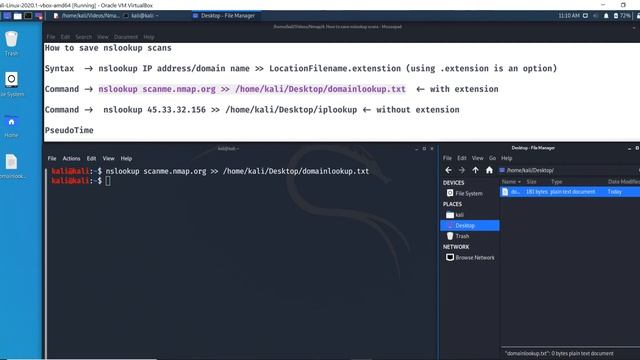
Task: Click the nslookup 45.33.32.156 command line
Action: point(230,110)
